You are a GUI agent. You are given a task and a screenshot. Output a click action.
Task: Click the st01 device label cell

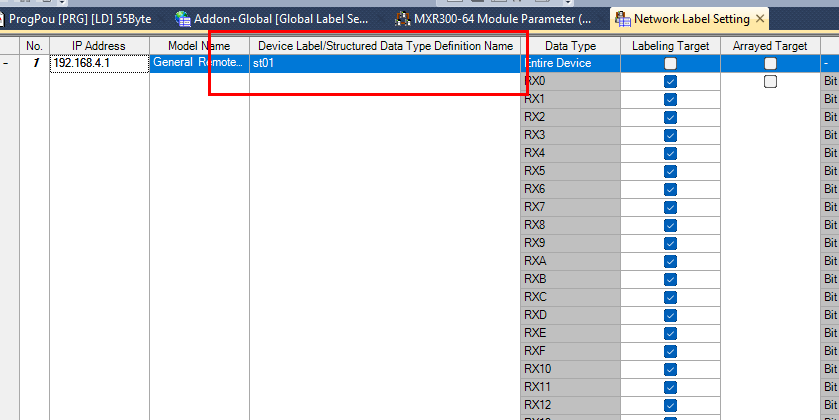click(x=384, y=63)
